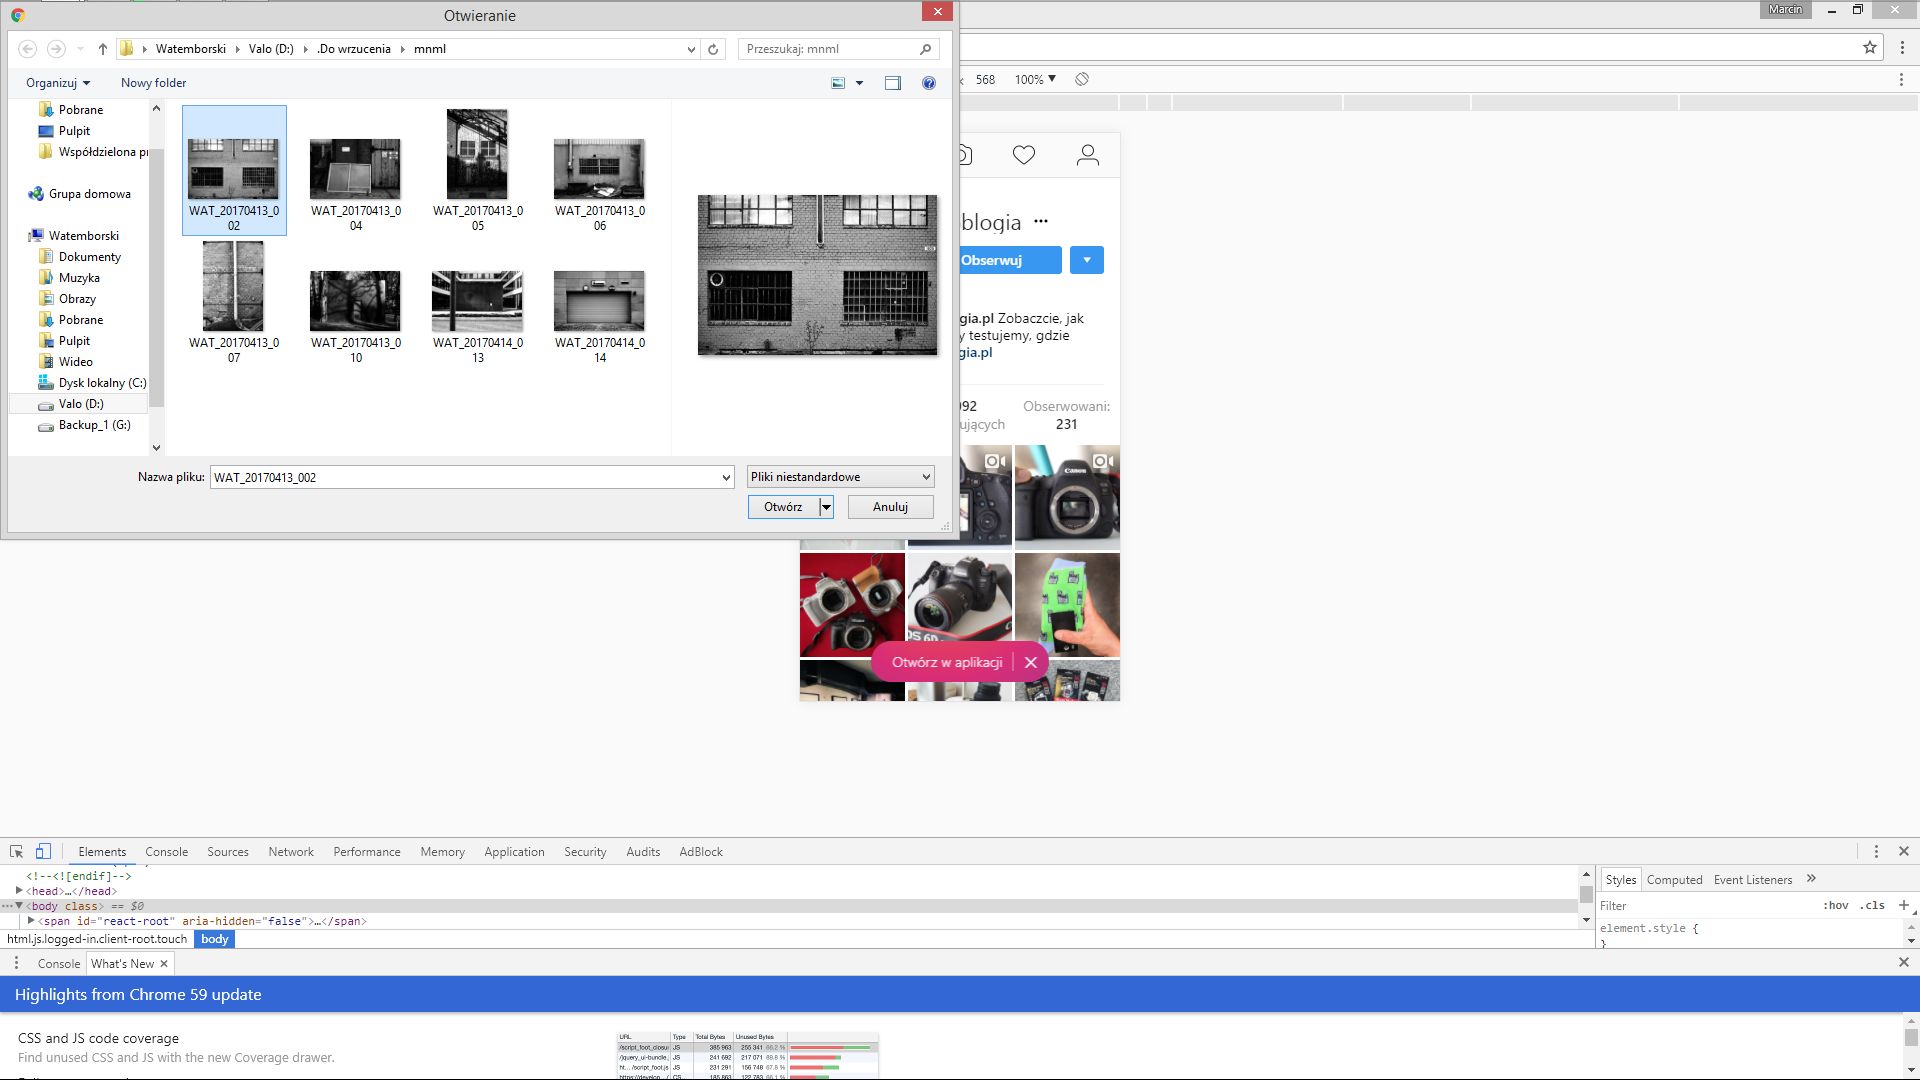Open view options dropdown arrow

[859, 83]
